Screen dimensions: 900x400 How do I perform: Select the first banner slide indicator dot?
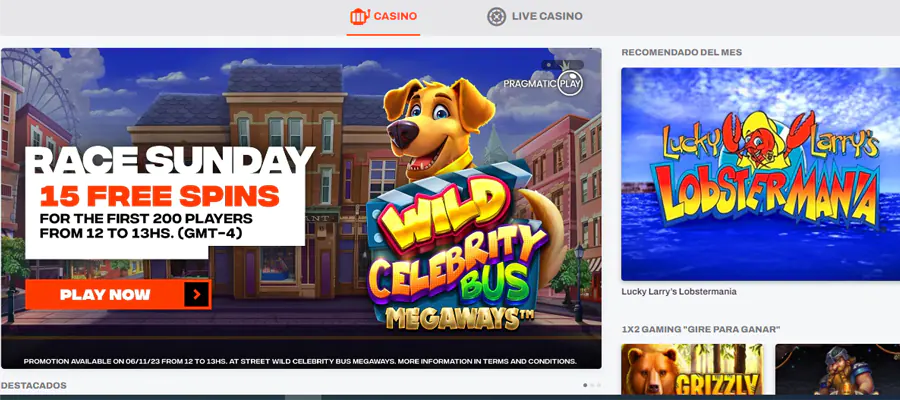click(x=549, y=65)
